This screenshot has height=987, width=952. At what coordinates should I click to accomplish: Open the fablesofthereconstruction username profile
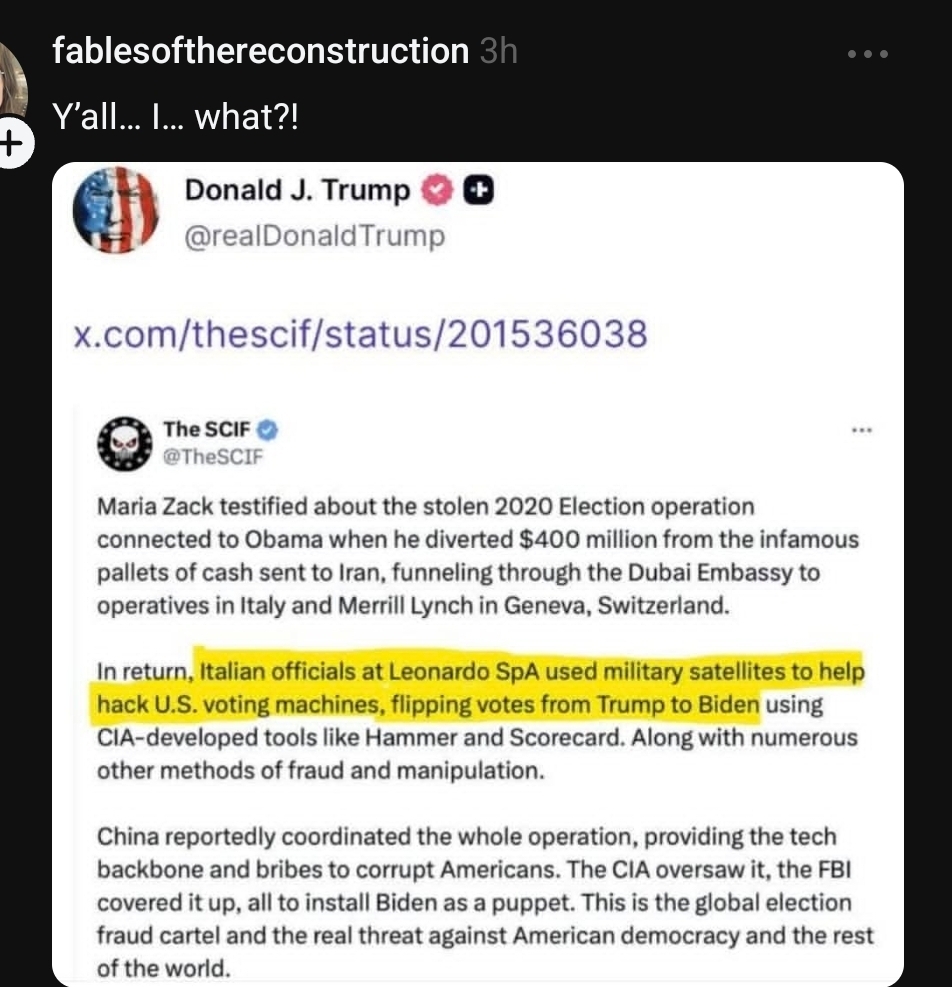tap(260, 51)
